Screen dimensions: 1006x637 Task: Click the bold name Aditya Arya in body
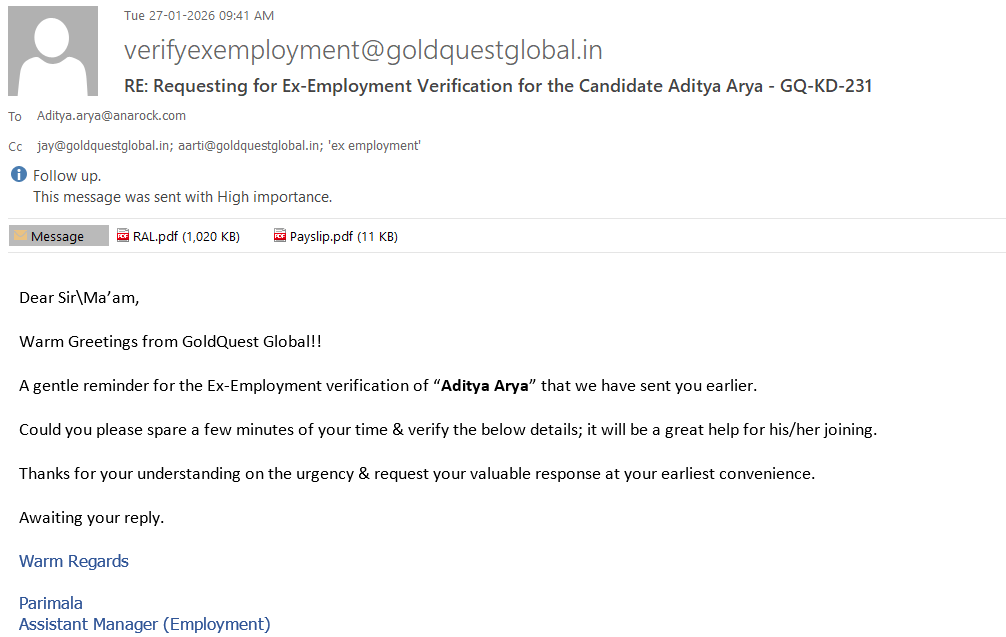[x=484, y=386]
